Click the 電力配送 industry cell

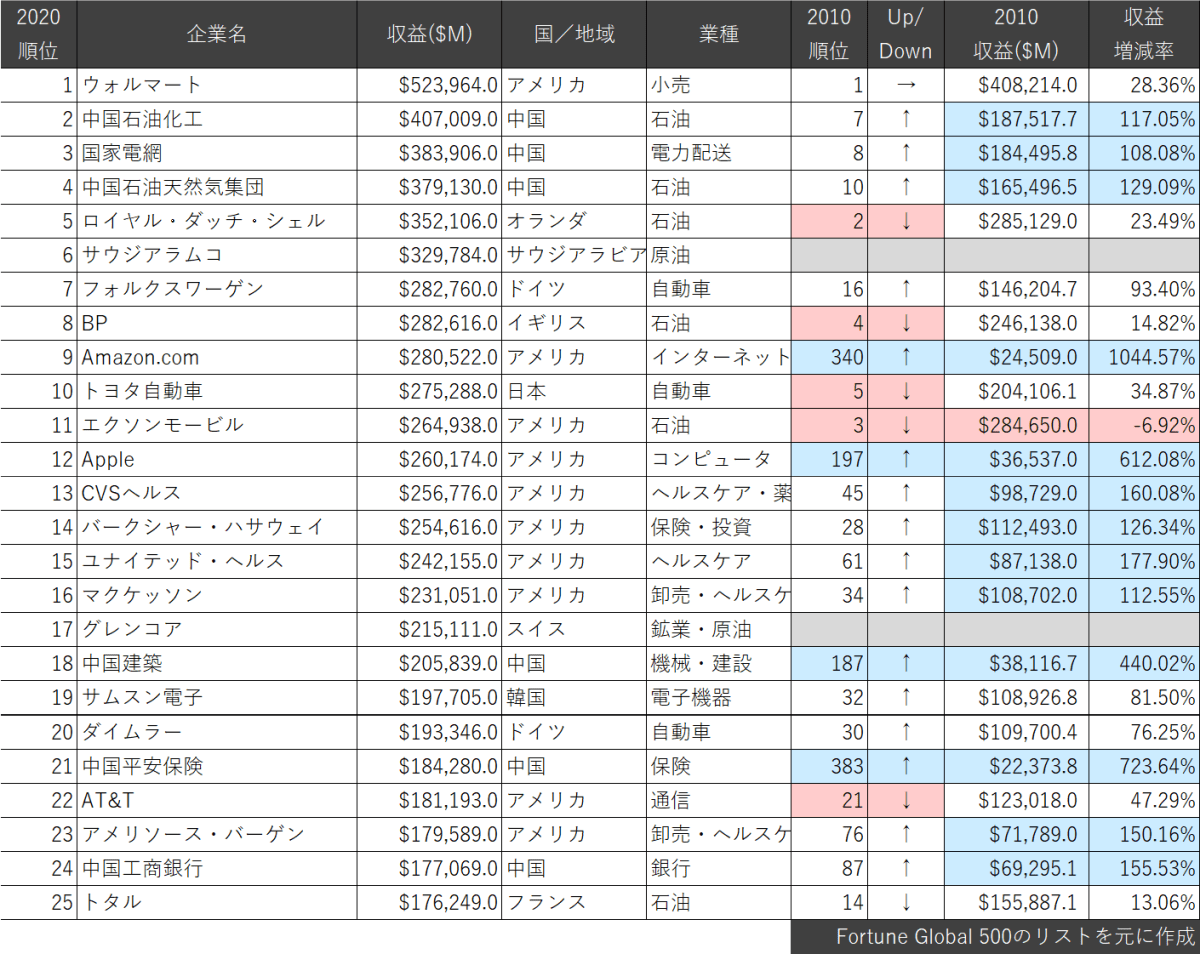[718, 153]
